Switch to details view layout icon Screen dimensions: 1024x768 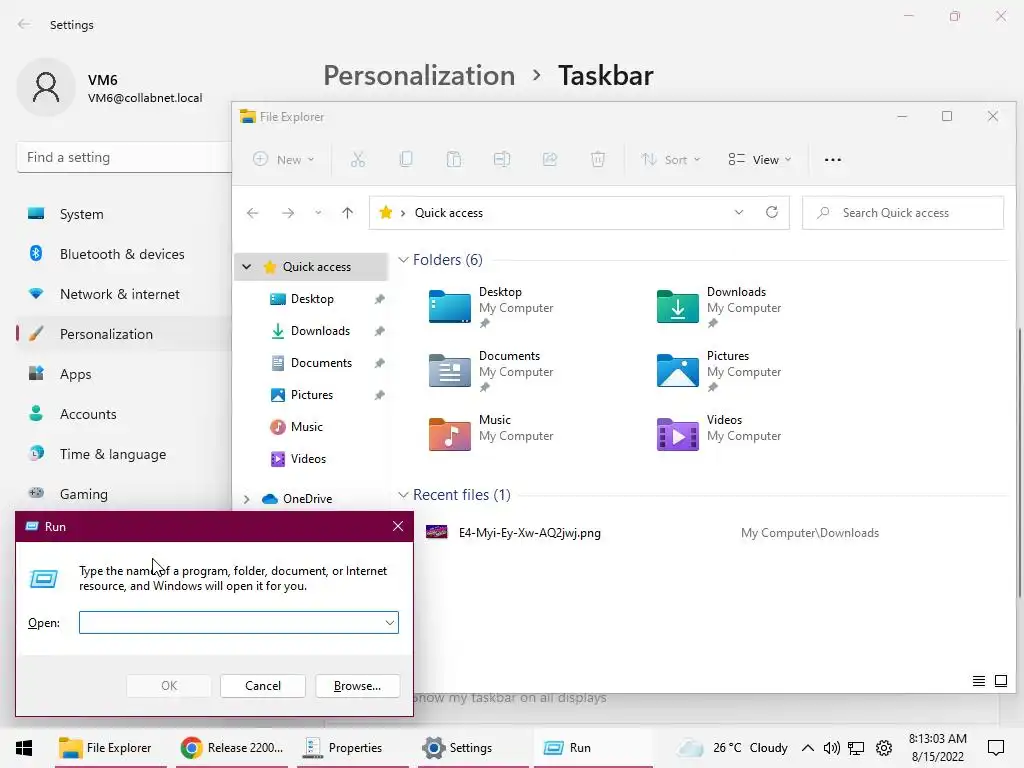[978, 681]
